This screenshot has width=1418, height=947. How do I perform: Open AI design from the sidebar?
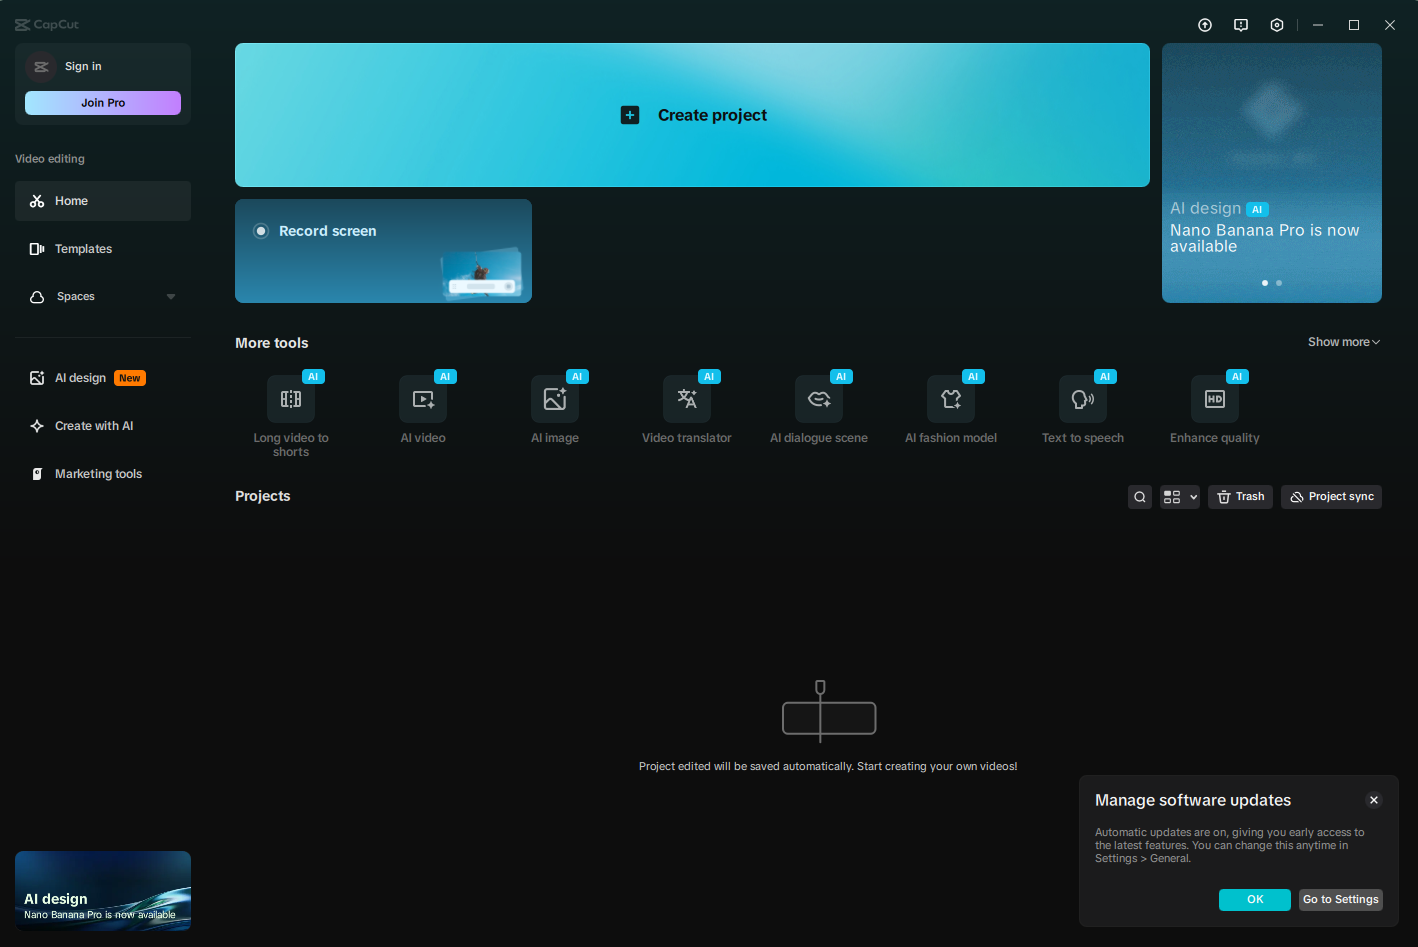pyautogui.click(x=103, y=378)
